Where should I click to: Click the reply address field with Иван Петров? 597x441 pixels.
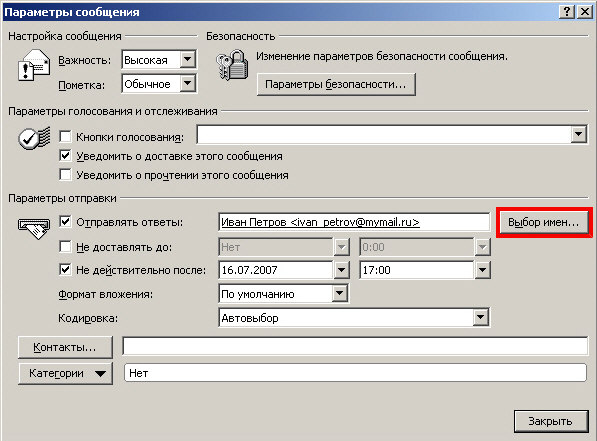(354, 222)
